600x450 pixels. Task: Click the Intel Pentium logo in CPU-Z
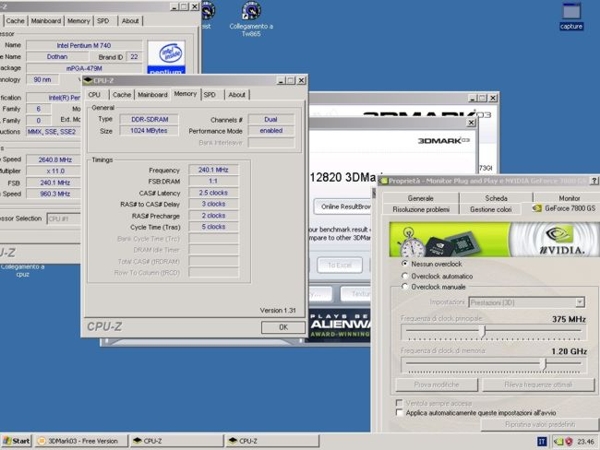coord(166,57)
